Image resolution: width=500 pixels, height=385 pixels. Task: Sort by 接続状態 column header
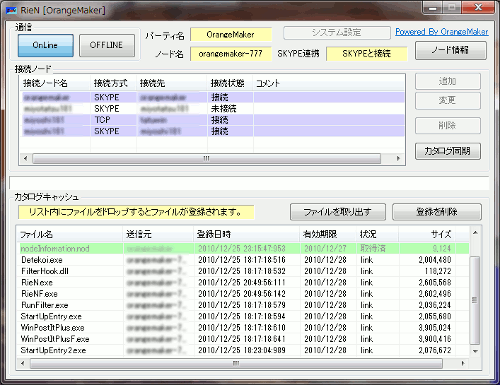[230, 83]
